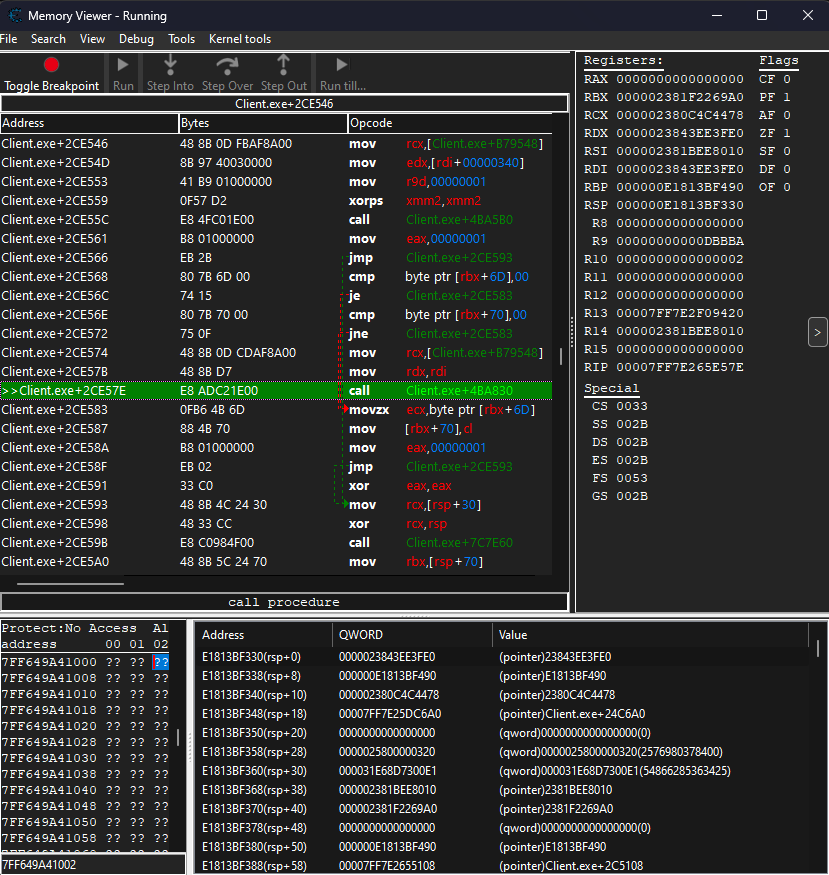The height and width of the screenshot is (875, 829).
Task: Click the Step Over icon
Action: click(227, 65)
